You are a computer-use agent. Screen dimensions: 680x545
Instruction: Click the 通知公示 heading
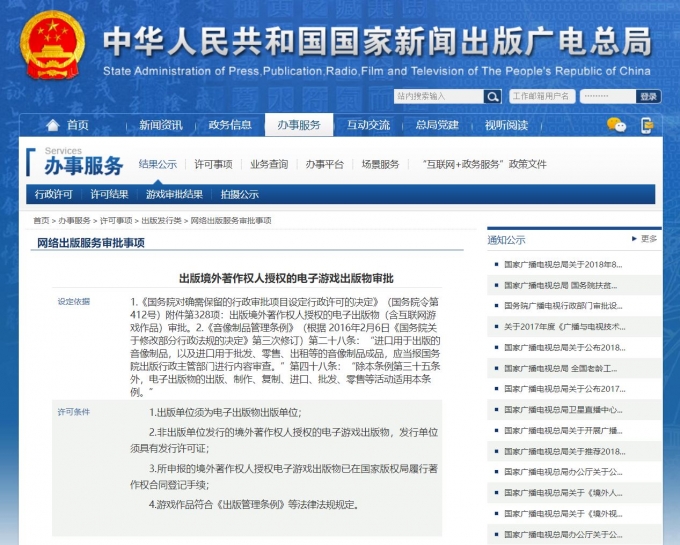tap(506, 240)
